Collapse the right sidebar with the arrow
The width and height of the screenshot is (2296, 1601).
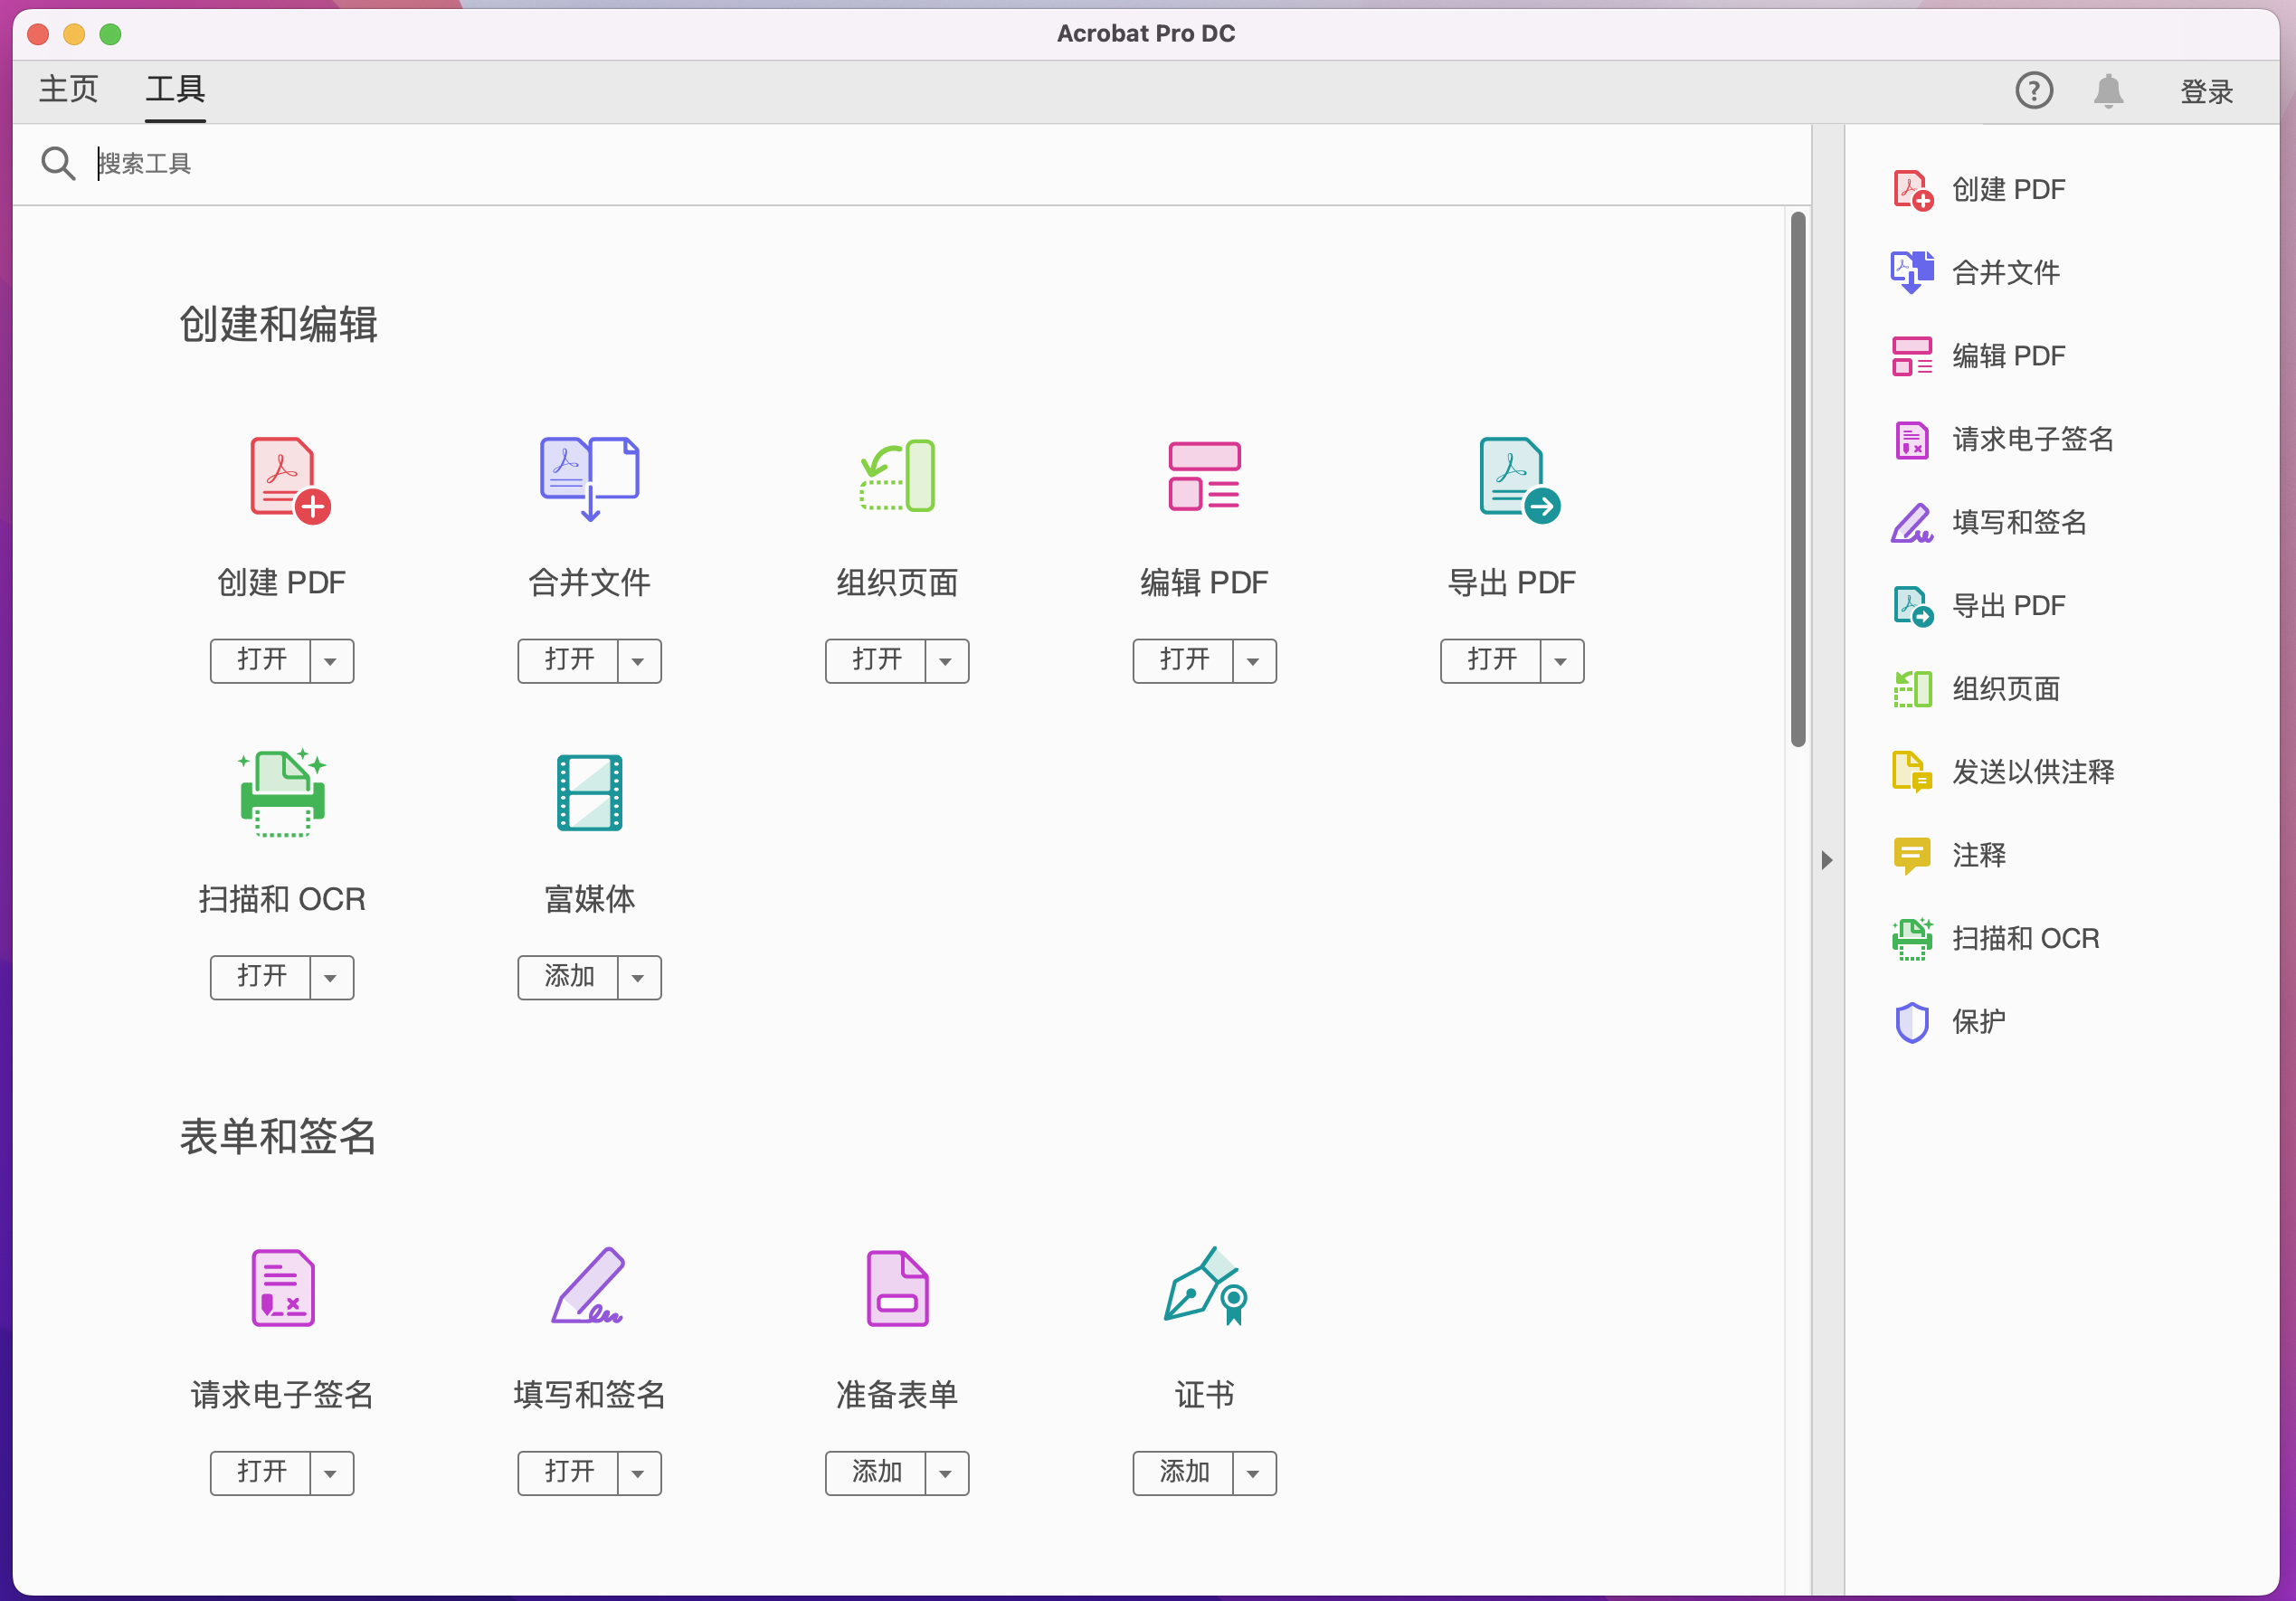click(1828, 859)
